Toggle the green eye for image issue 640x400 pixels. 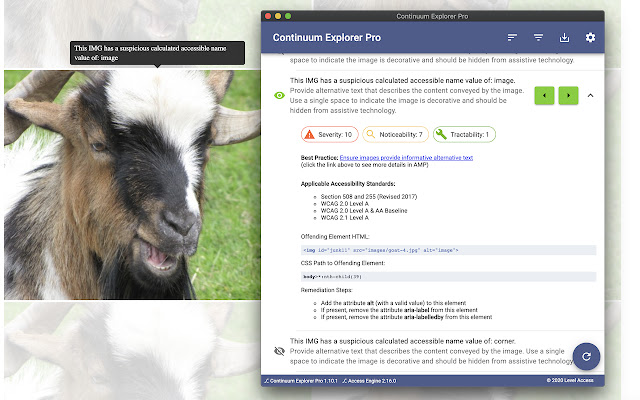click(x=279, y=96)
